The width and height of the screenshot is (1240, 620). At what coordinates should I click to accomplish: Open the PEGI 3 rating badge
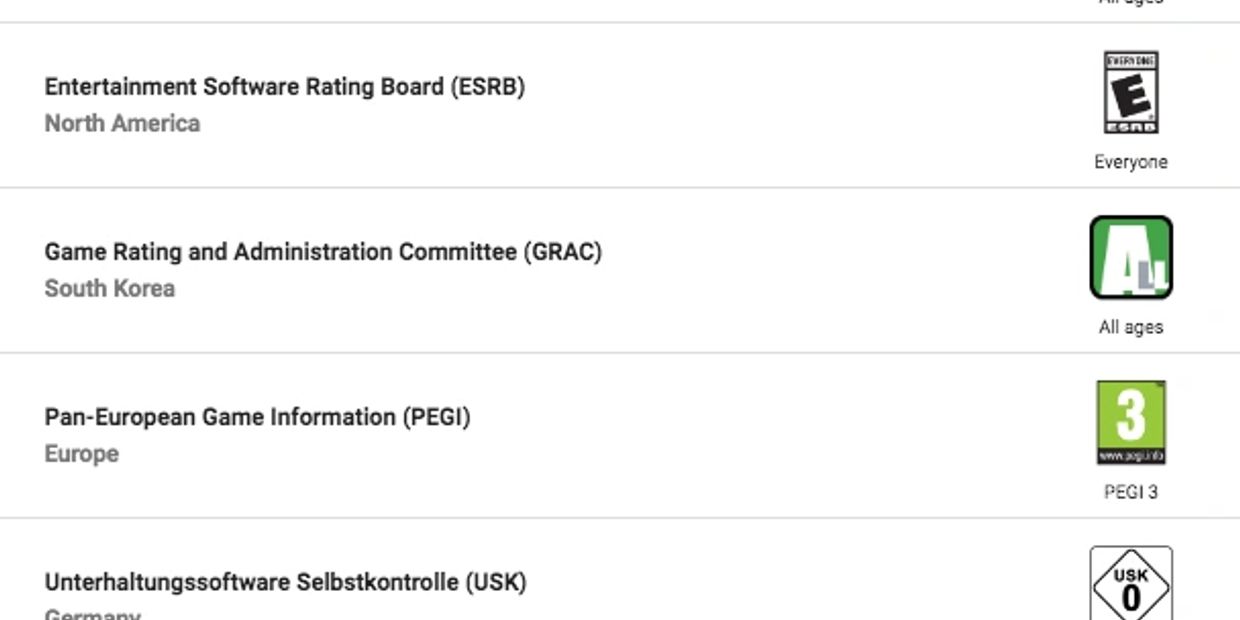coord(1131,422)
